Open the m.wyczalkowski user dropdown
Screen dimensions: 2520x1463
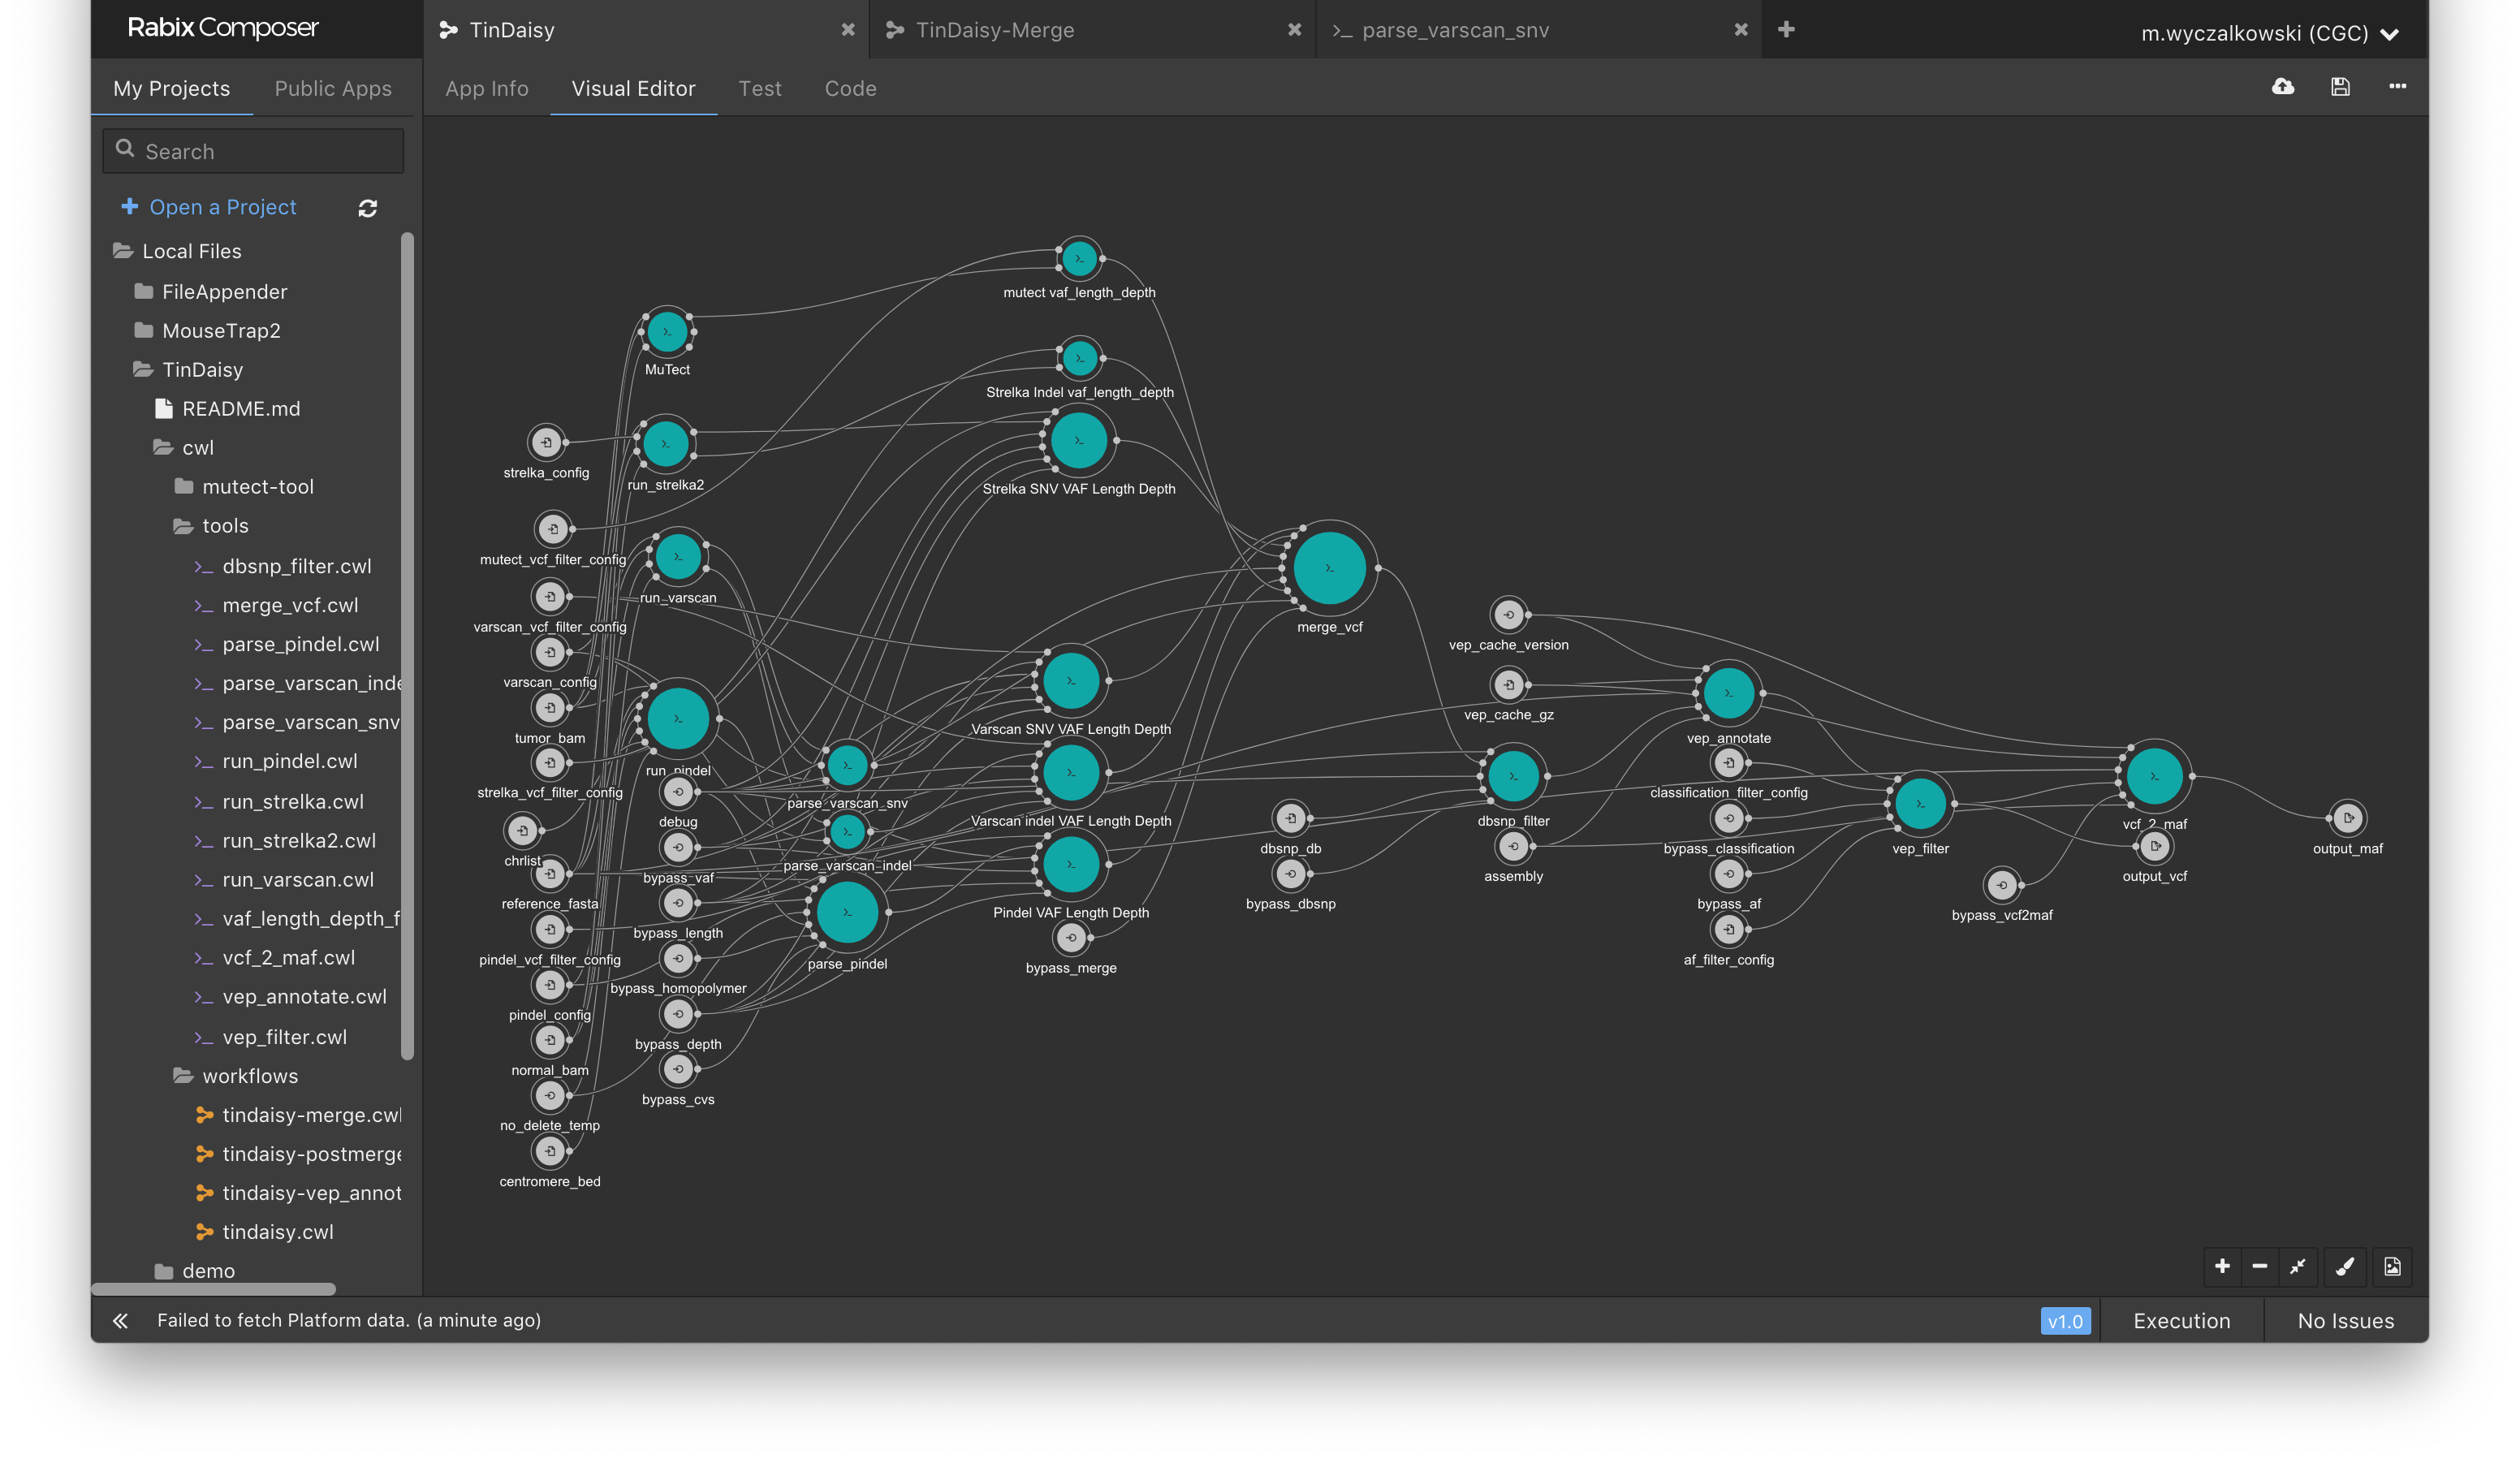(2268, 33)
